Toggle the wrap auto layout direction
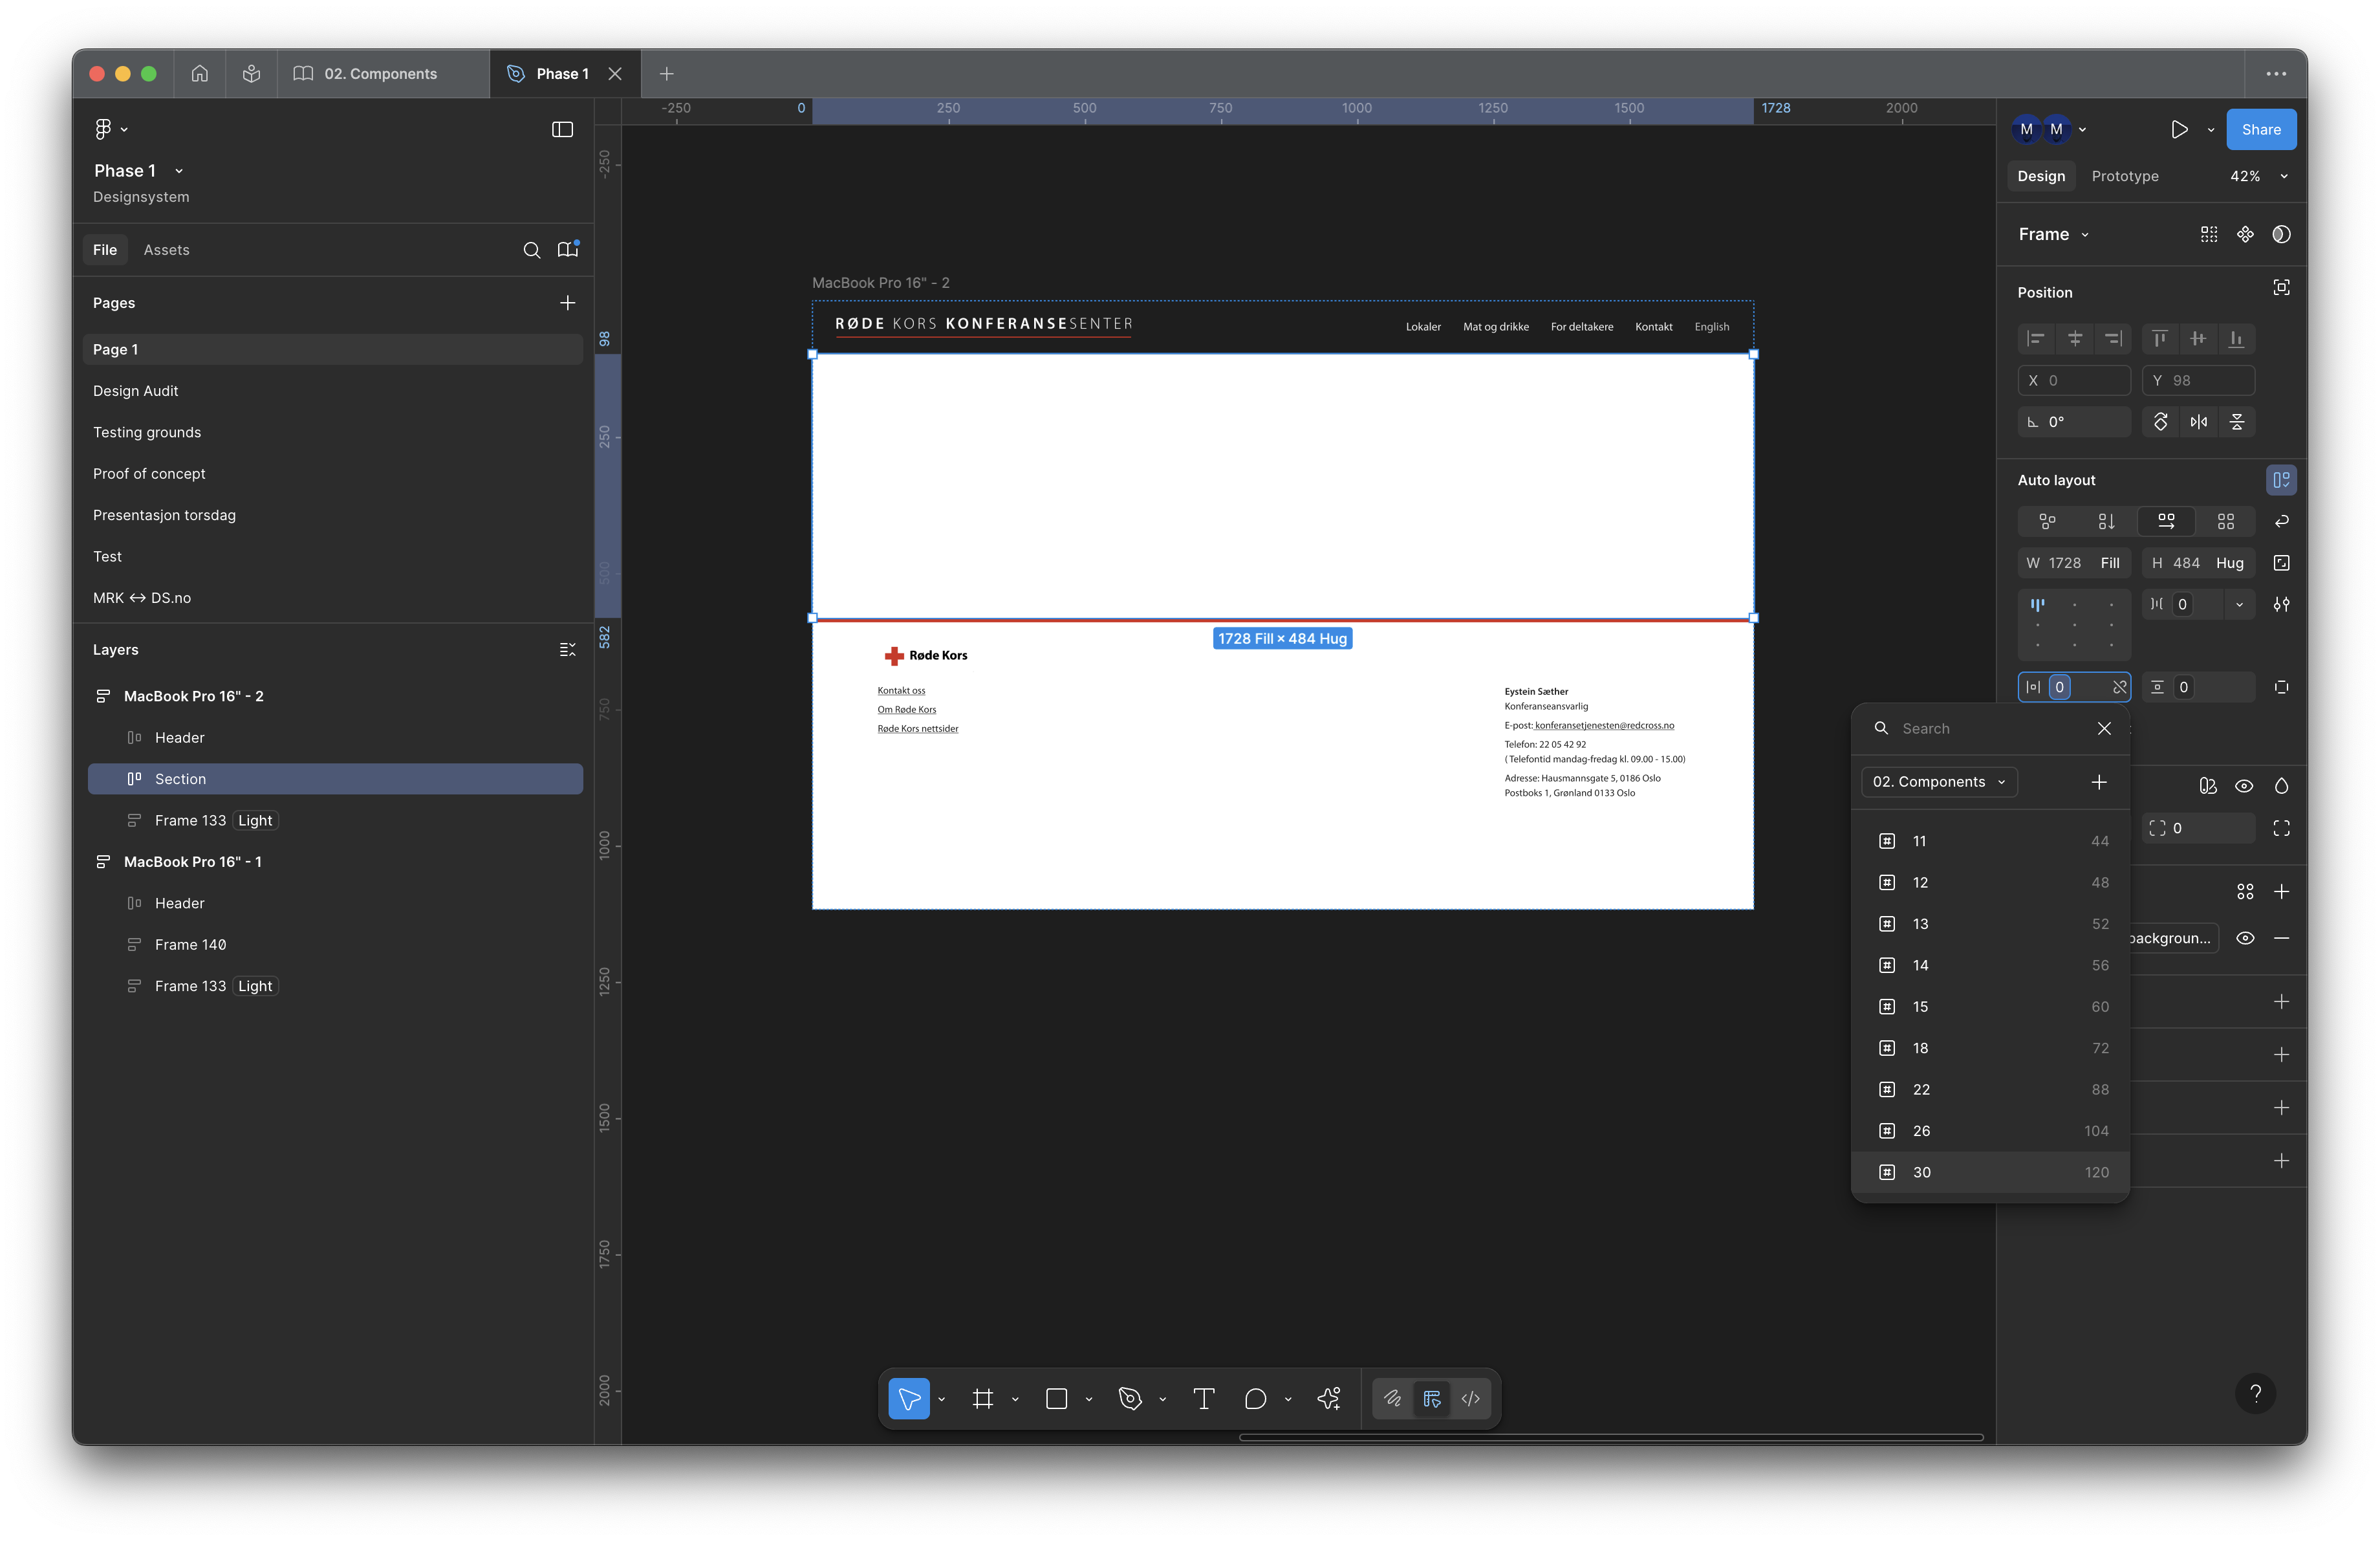This screenshot has width=2380, height=1541. point(2282,521)
